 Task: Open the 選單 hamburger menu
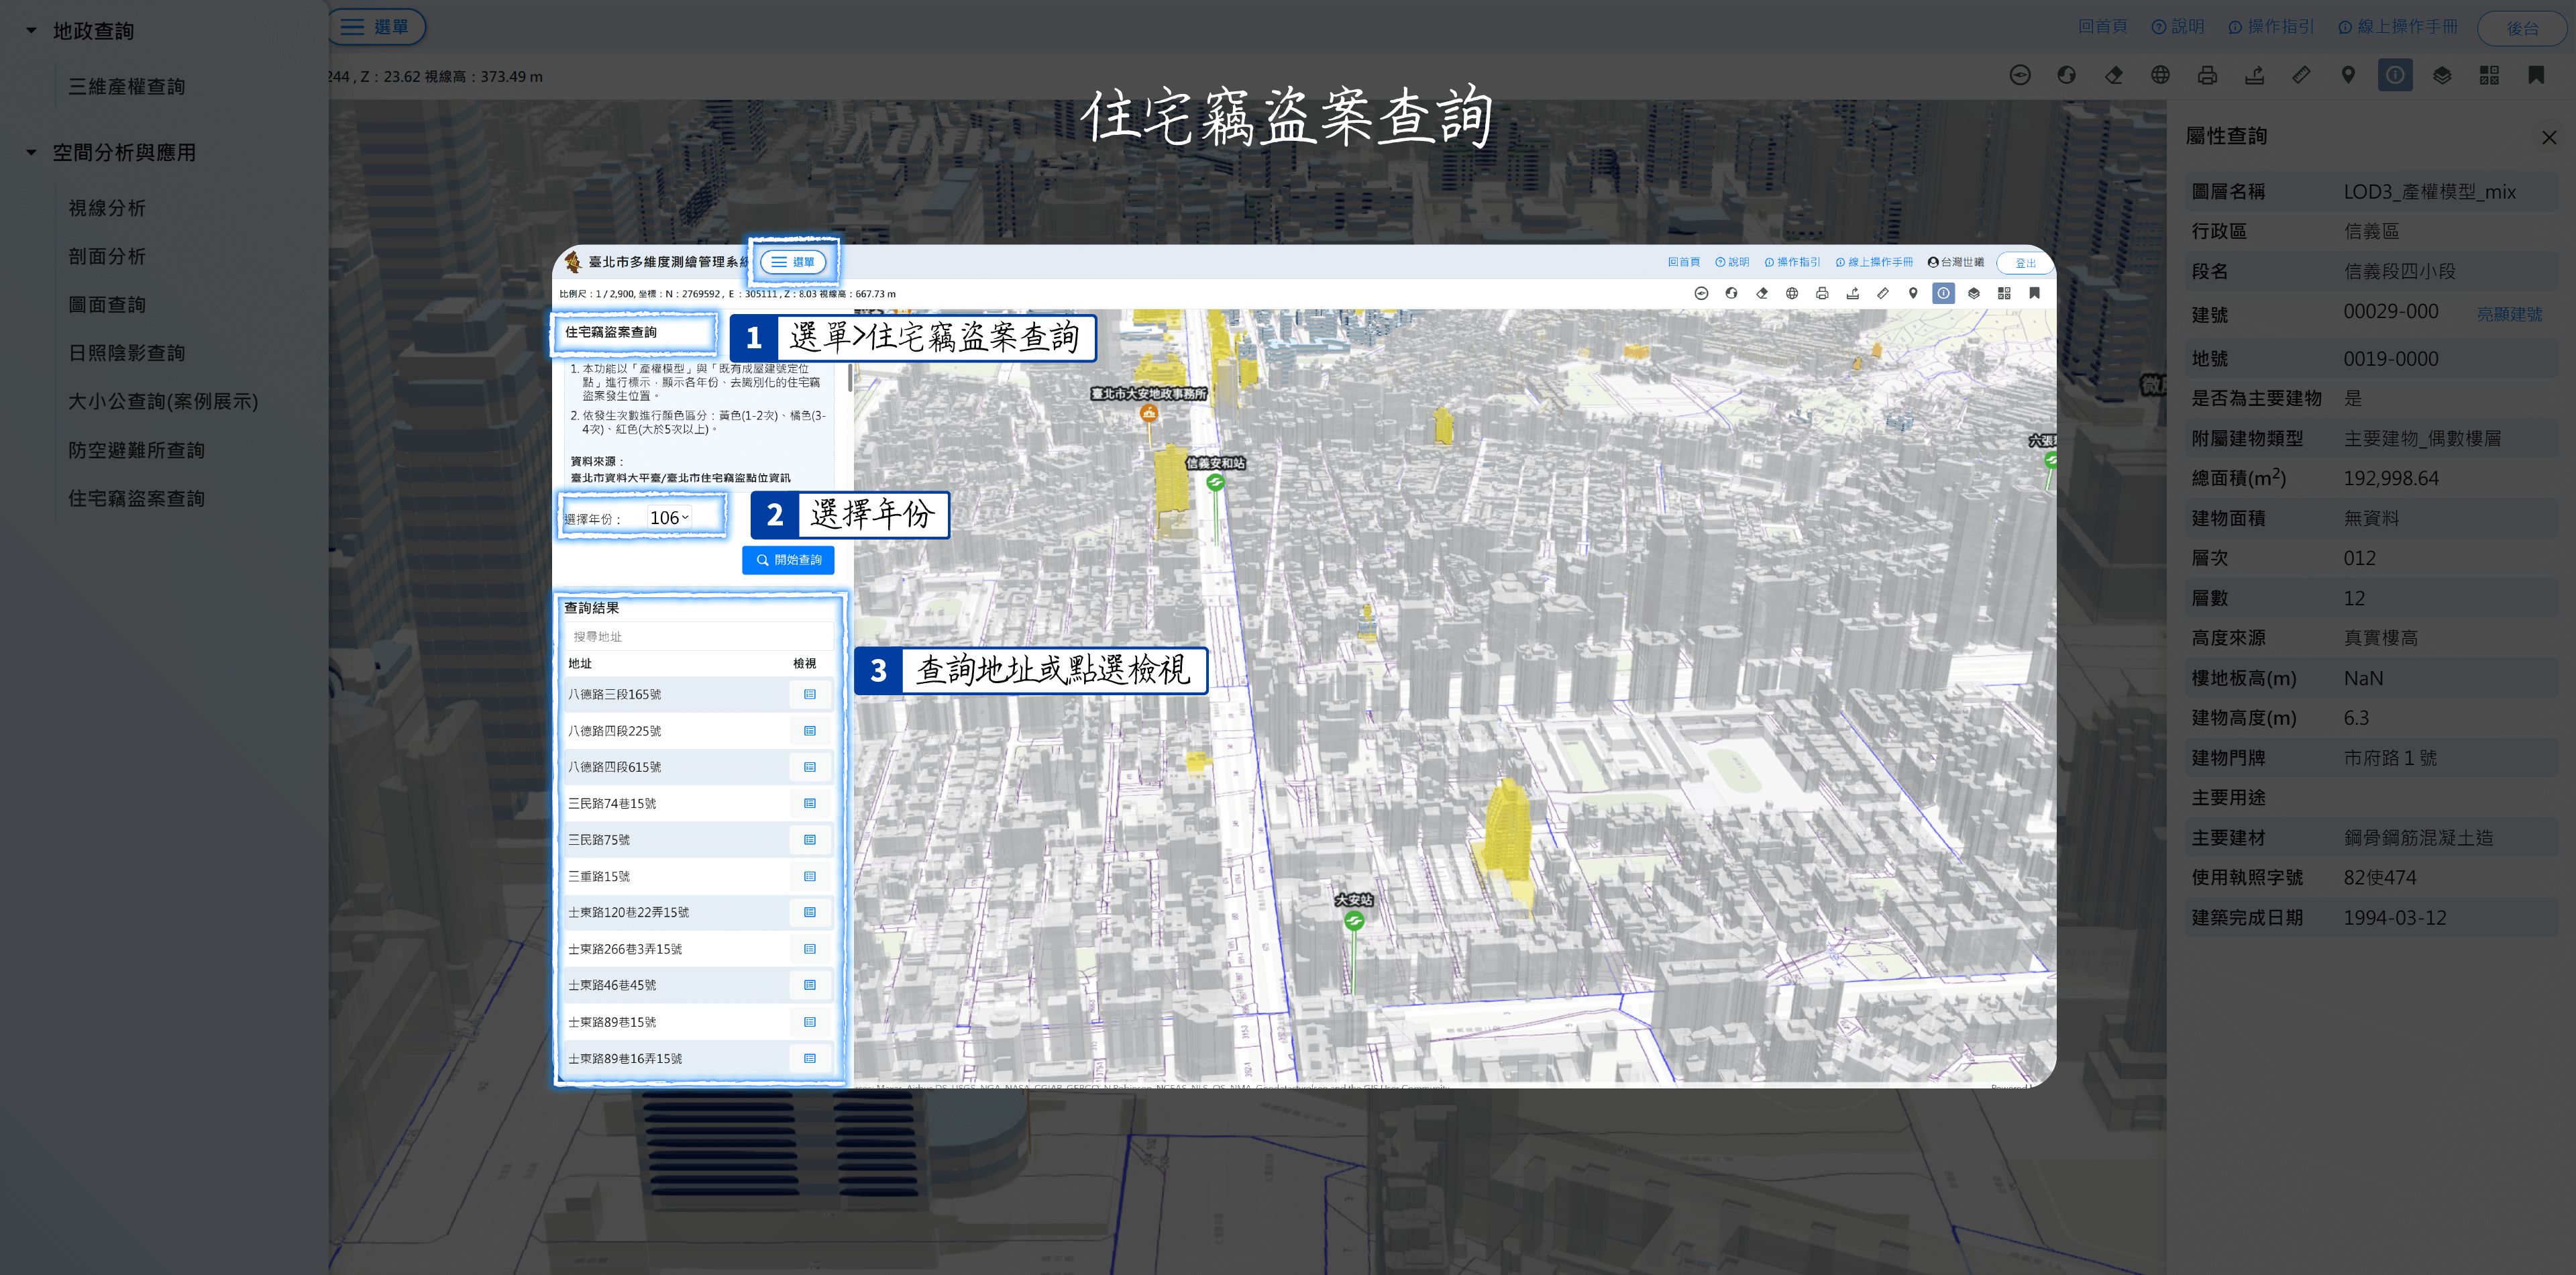click(376, 27)
